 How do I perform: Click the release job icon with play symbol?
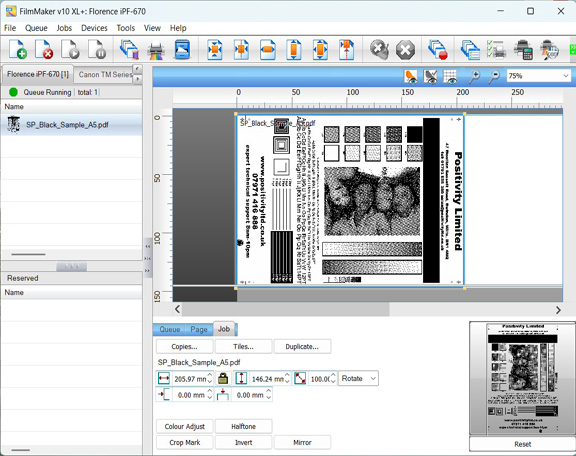[x=70, y=49]
